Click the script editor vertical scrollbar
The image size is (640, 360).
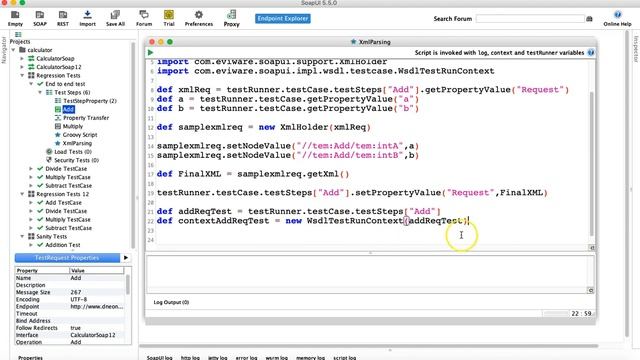(591, 163)
